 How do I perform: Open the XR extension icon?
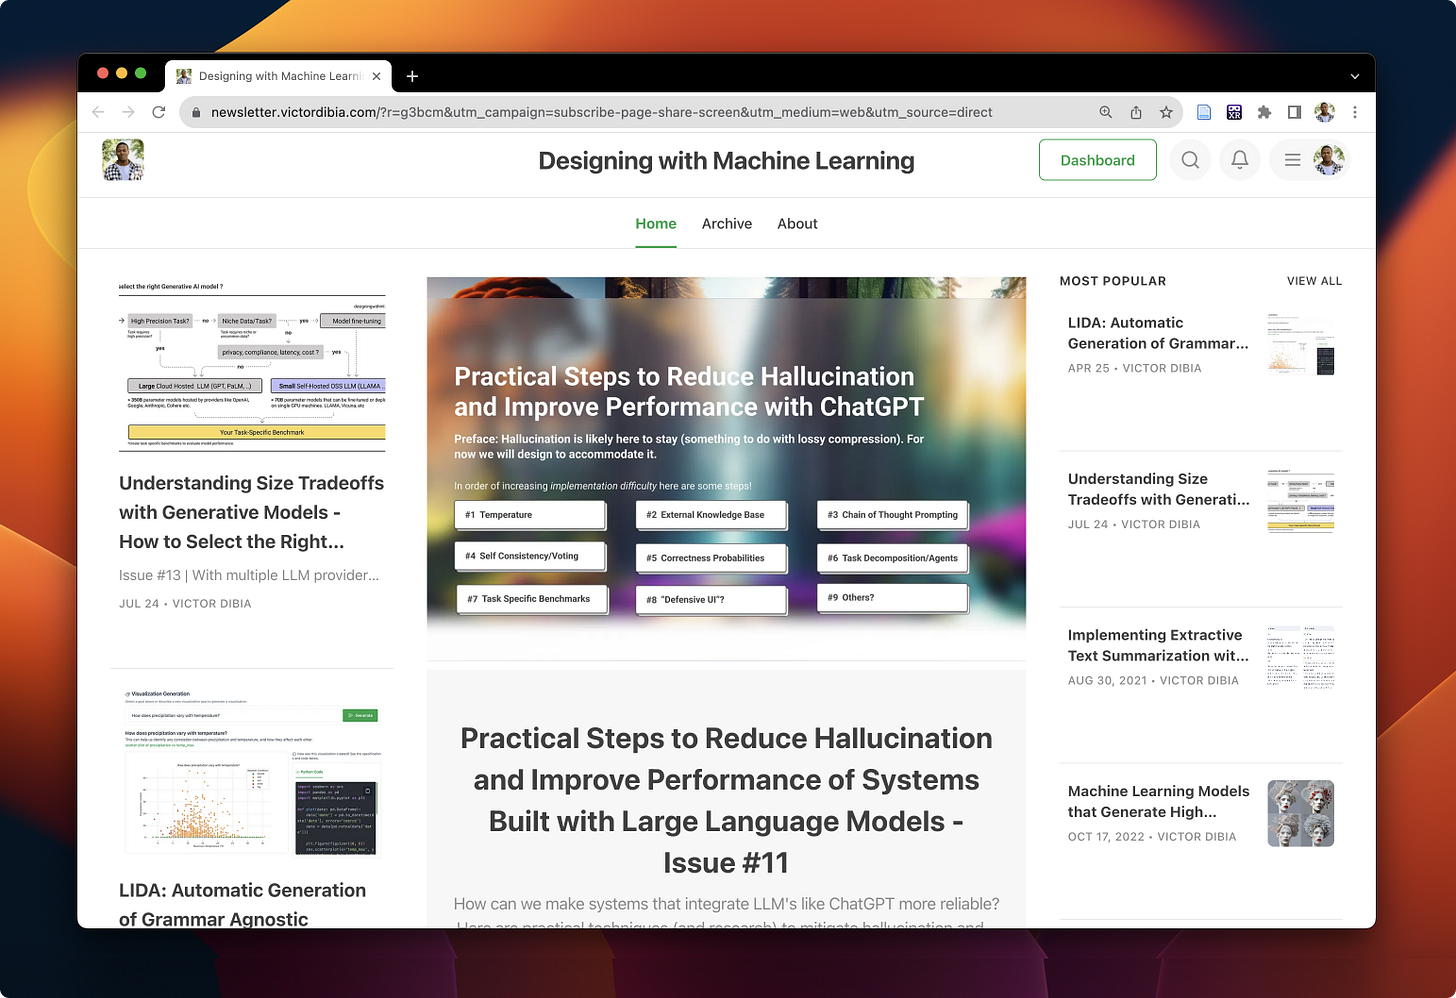pos(1234,112)
